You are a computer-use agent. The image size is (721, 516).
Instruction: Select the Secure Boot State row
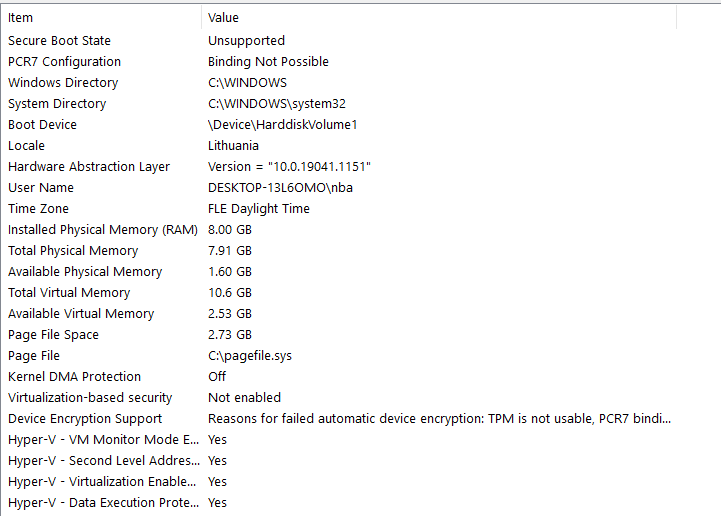click(x=59, y=41)
